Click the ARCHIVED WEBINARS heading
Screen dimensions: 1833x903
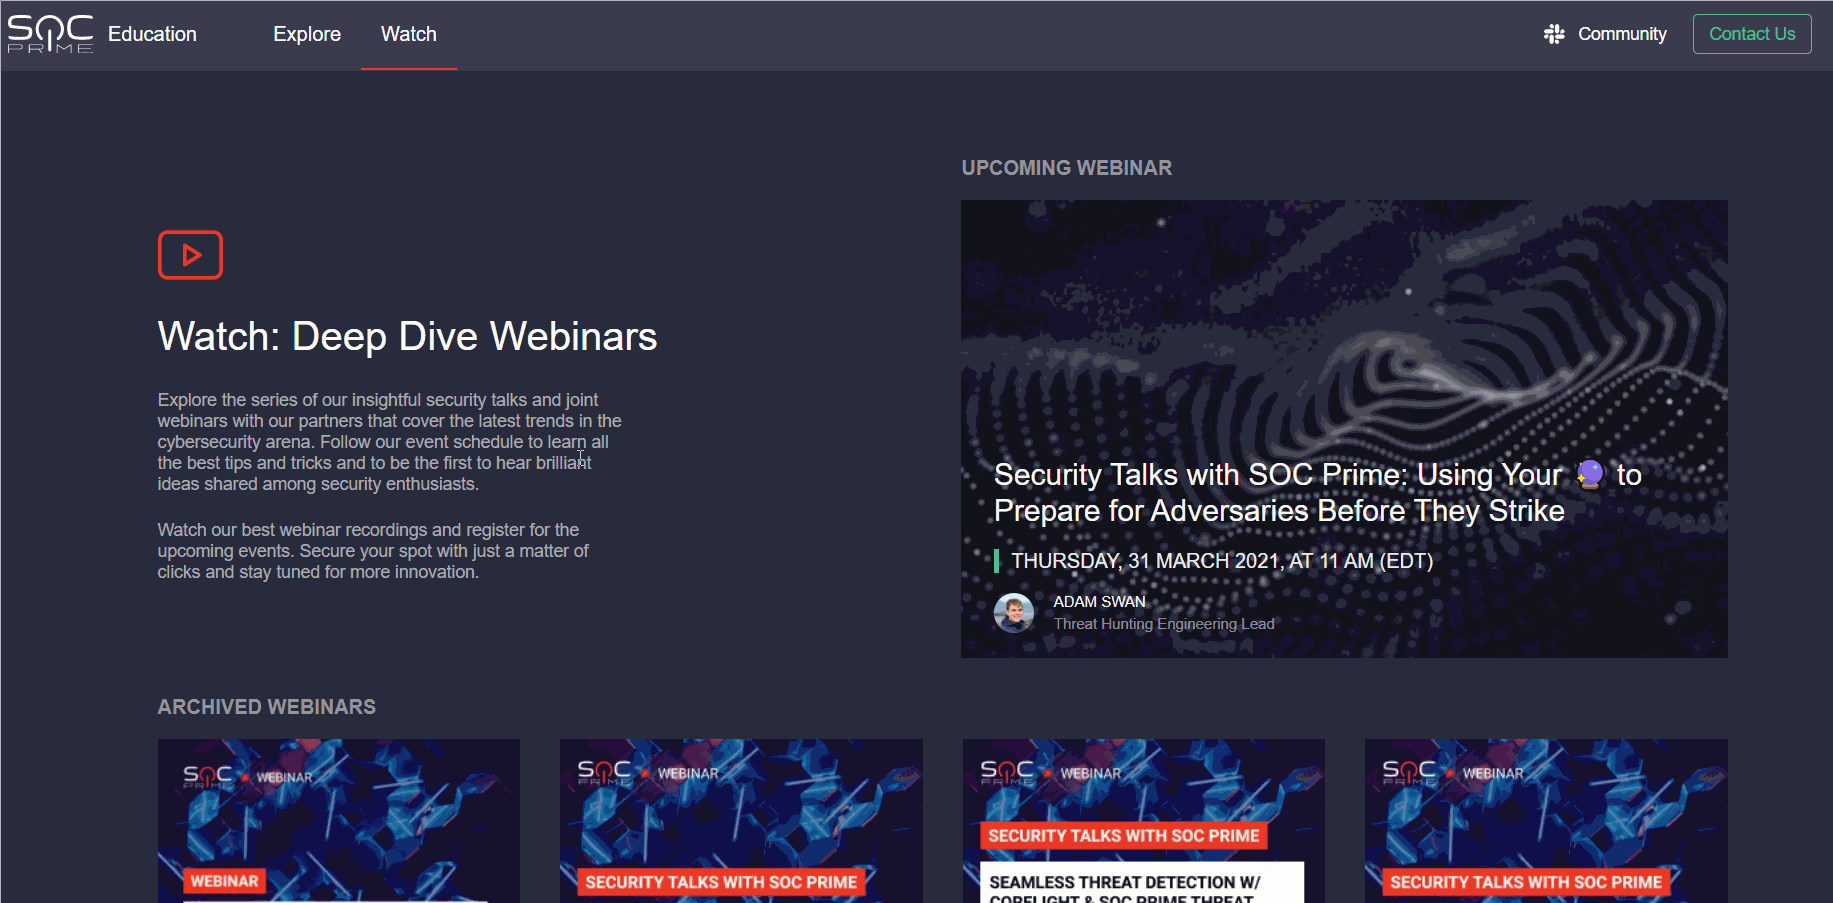[x=266, y=707]
